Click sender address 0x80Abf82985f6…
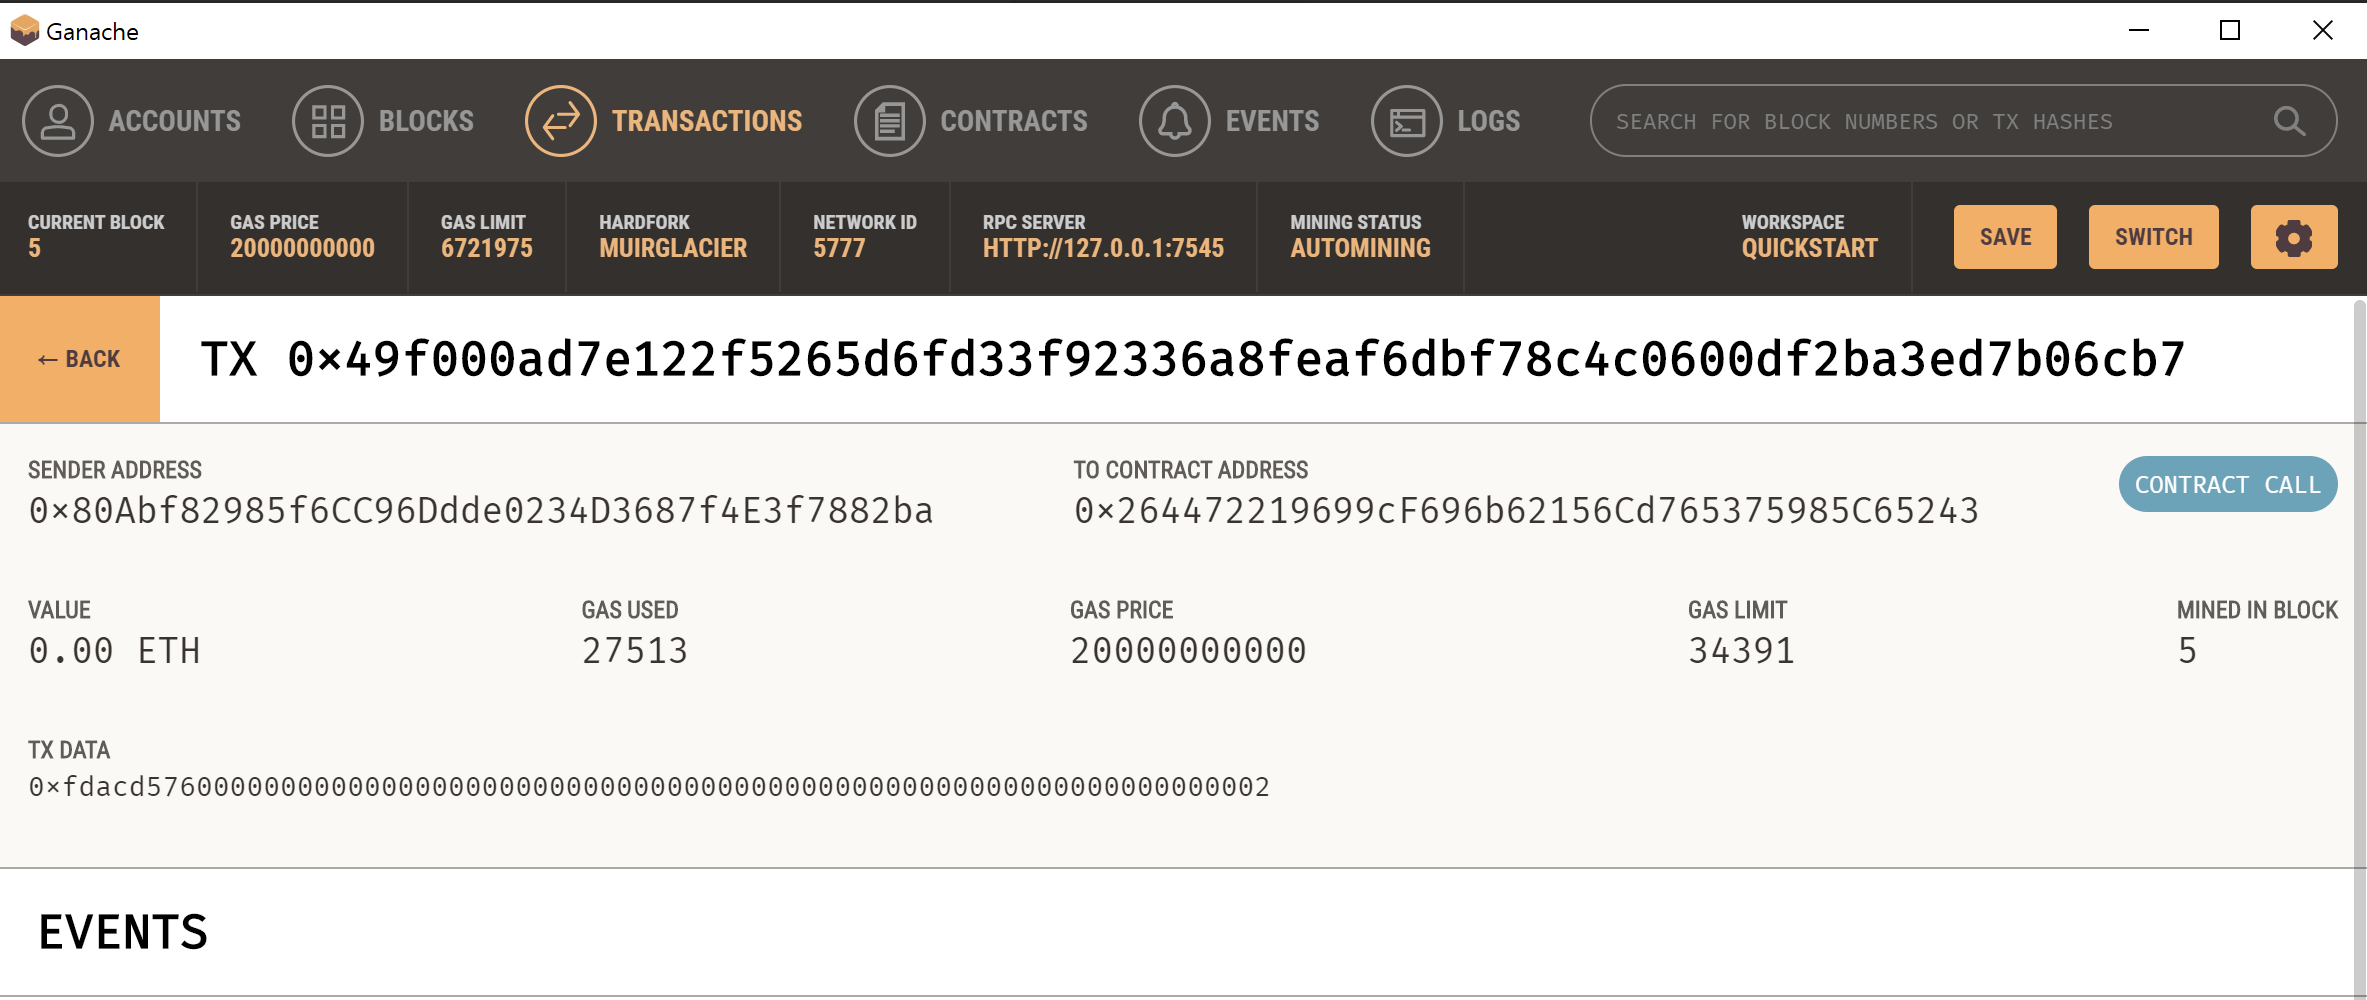The height and width of the screenshot is (1000, 2367). click(481, 511)
